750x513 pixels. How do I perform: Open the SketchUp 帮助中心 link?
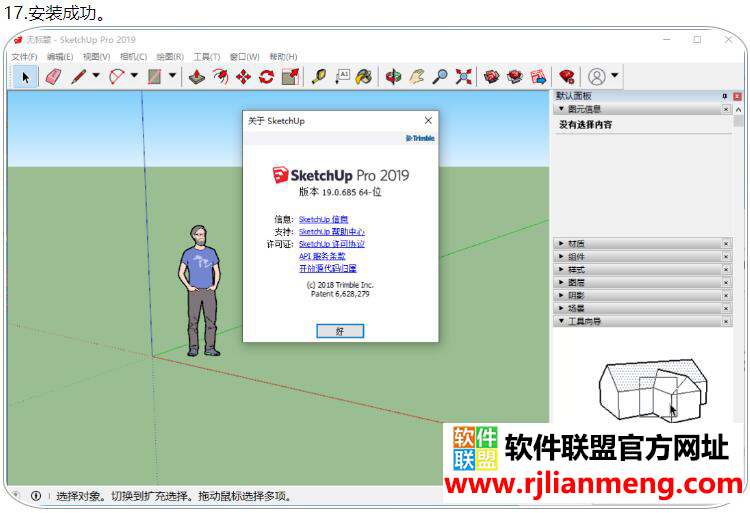click(331, 232)
